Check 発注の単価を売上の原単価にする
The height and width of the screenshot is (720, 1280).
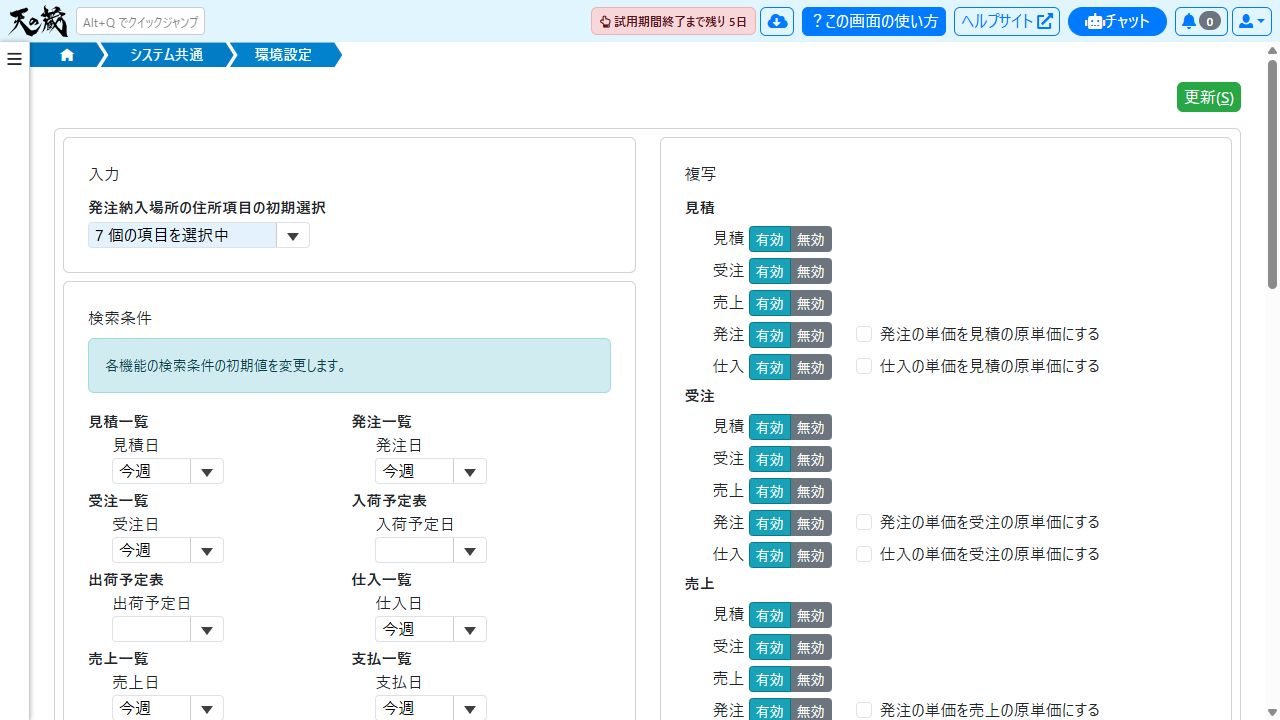tap(865, 710)
